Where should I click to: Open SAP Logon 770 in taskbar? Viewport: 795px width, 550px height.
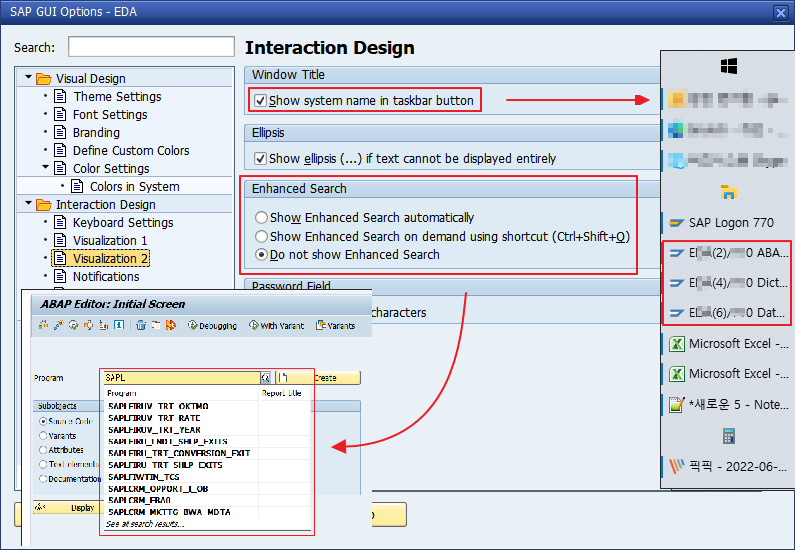729,223
